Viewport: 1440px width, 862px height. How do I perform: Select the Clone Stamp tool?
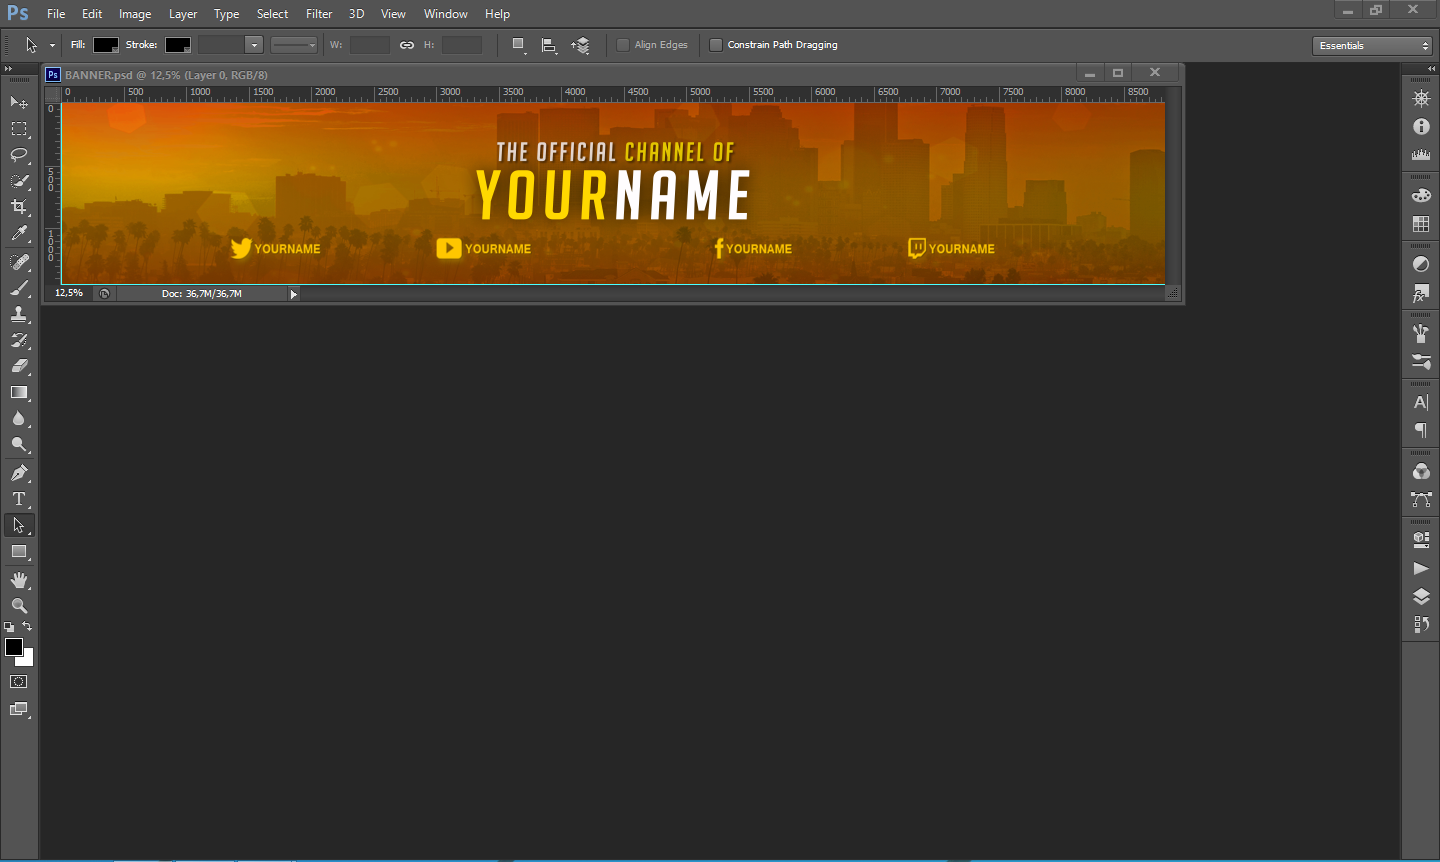tap(19, 314)
